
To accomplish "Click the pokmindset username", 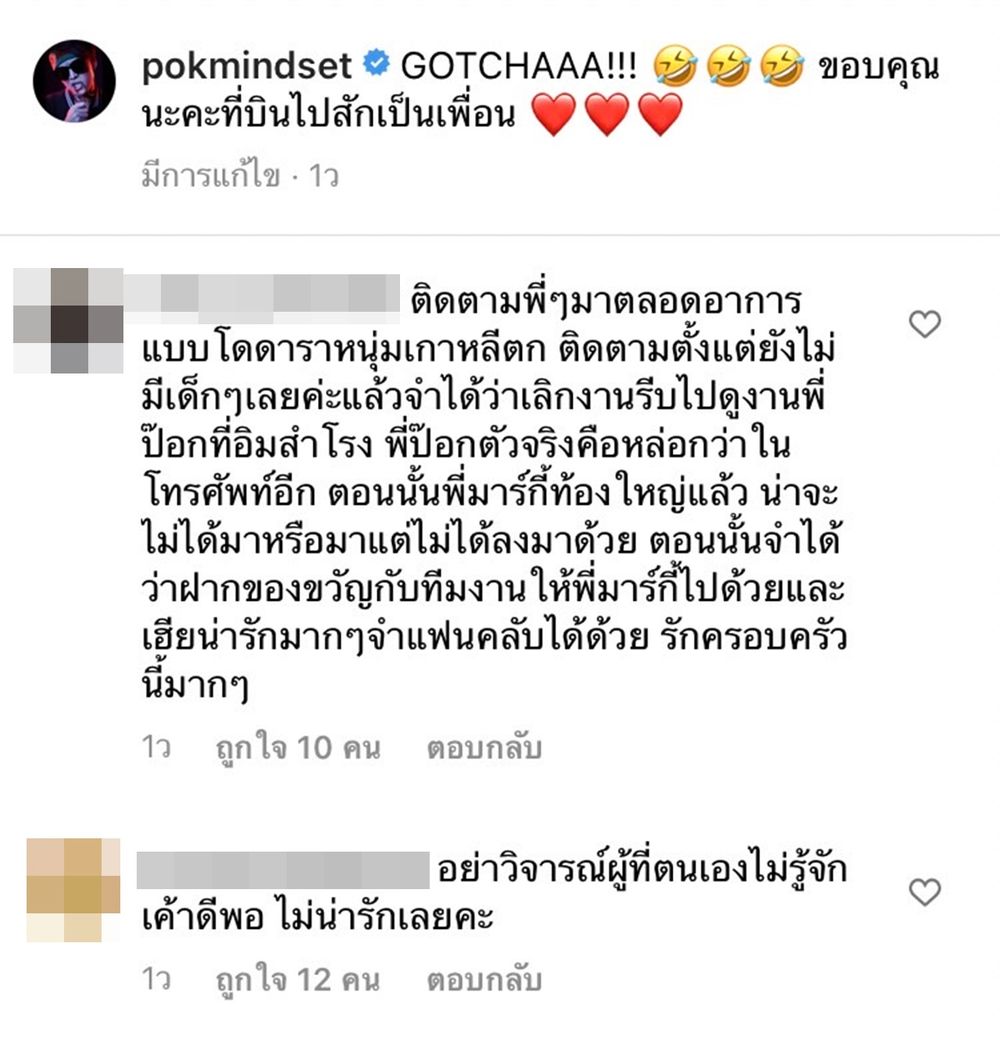I will click(x=246, y=65).
